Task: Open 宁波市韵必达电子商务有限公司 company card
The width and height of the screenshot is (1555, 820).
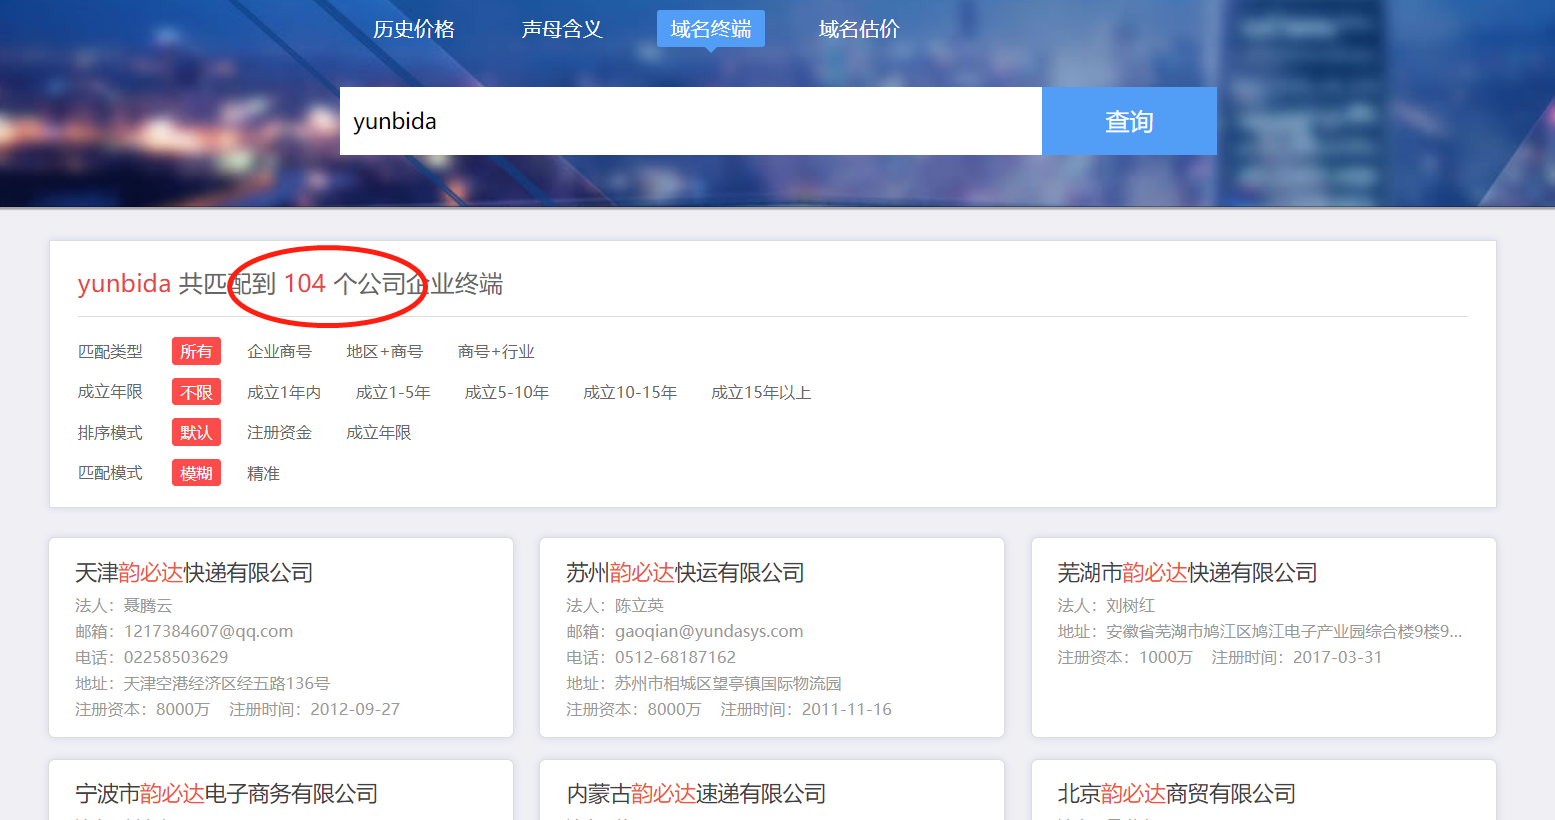Action: pyautogui.click(x=227, y=794)
